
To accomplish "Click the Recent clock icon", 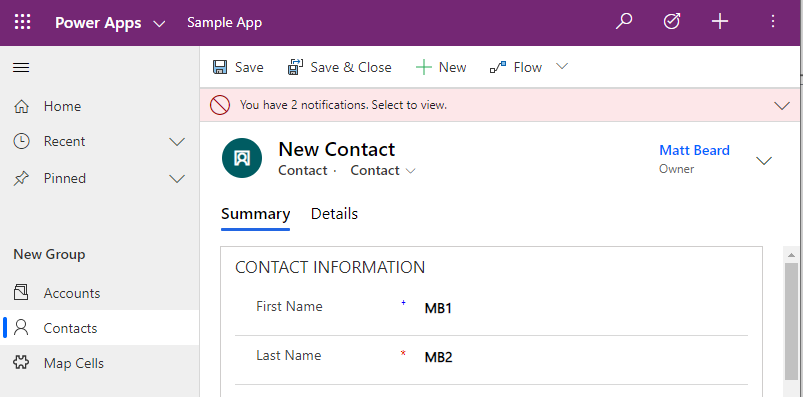I will pos(21,141).
